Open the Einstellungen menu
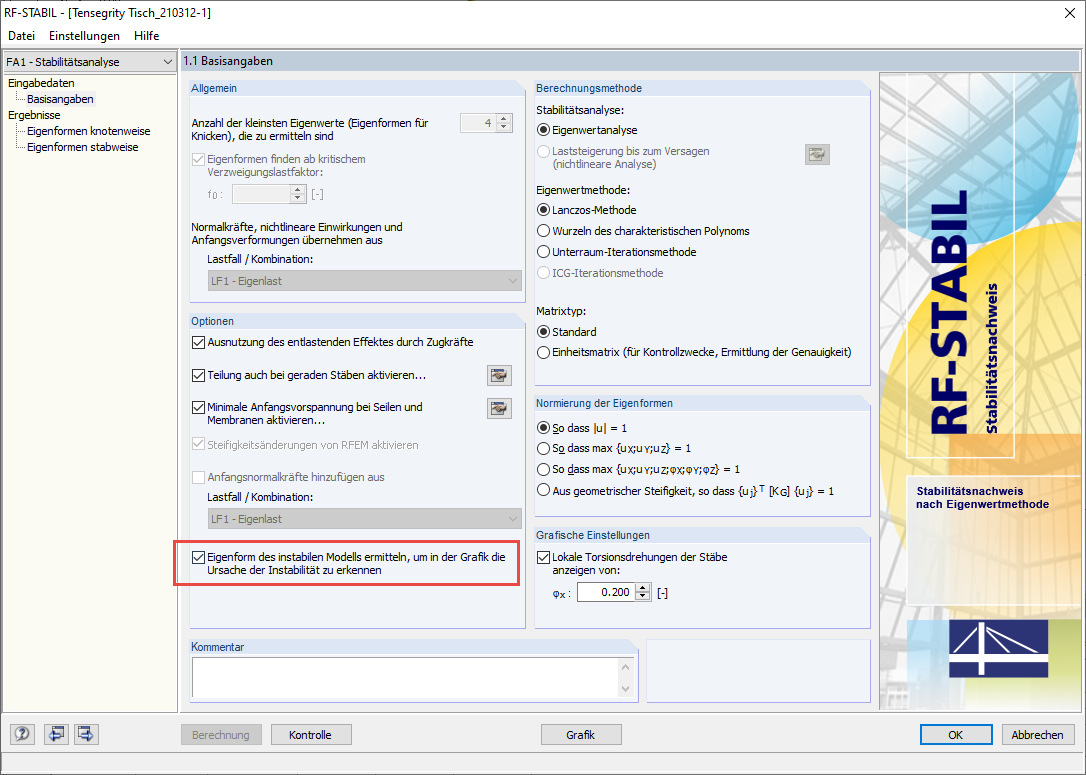Image resolution: width=1086 pixels, height=775 pixels. [x=84, y=35]
